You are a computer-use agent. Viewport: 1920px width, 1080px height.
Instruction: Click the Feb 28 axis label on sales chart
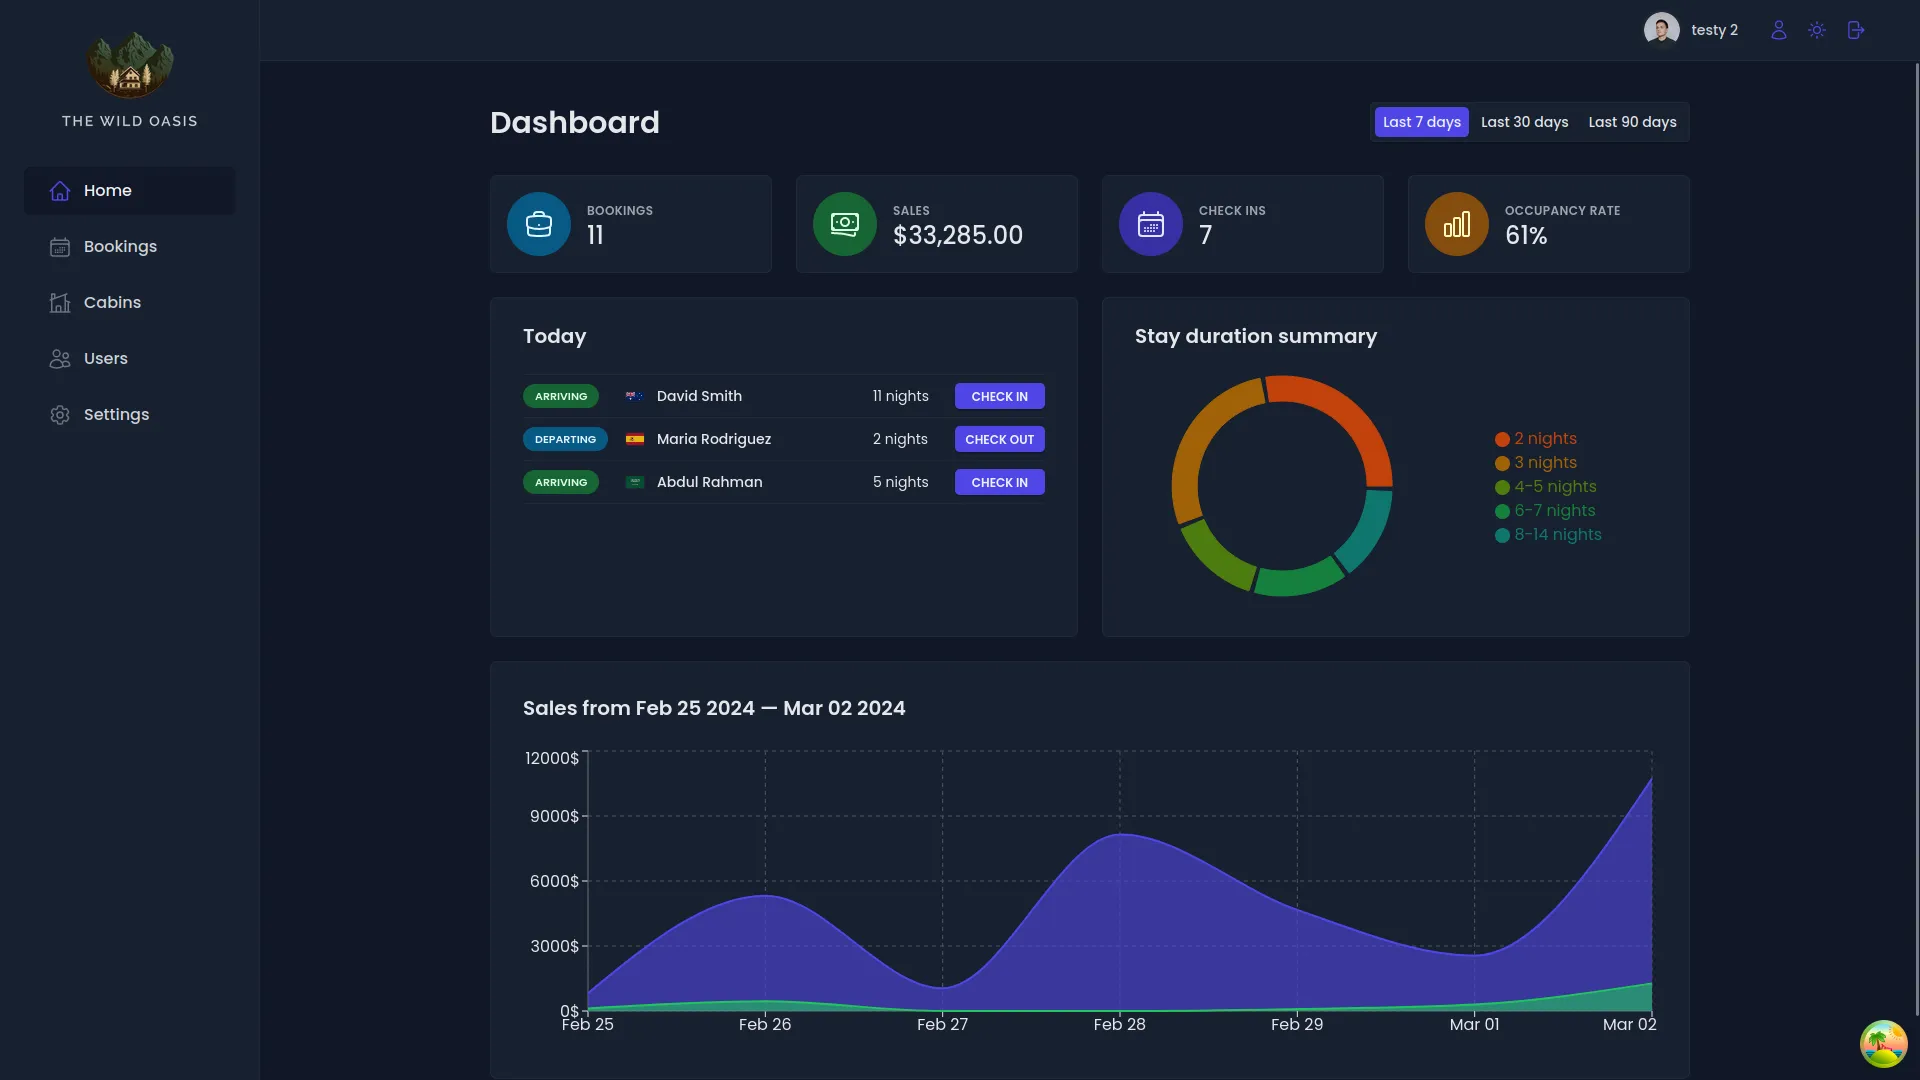pos(1119,1024)
